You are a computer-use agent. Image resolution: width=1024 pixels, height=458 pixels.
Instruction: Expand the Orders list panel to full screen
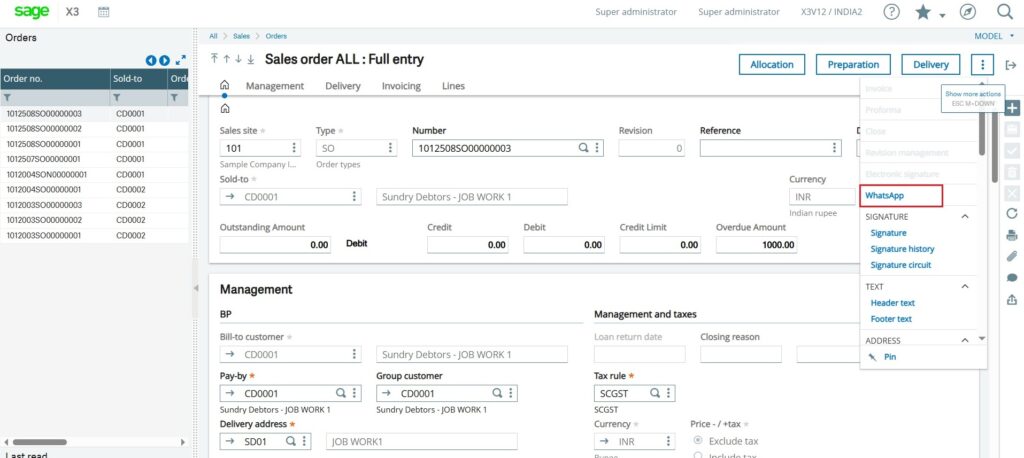pos(181,60)
